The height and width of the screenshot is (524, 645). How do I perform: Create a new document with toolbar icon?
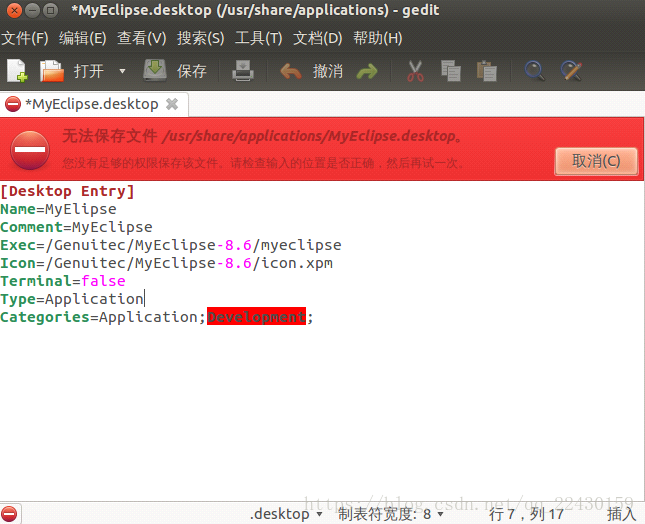(x=17, y=71)
